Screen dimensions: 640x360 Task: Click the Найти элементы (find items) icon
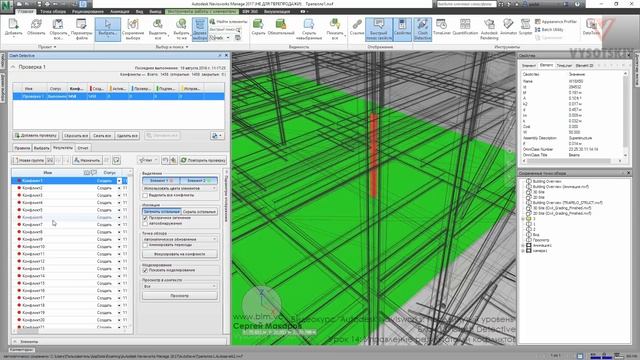coord(228,22)
